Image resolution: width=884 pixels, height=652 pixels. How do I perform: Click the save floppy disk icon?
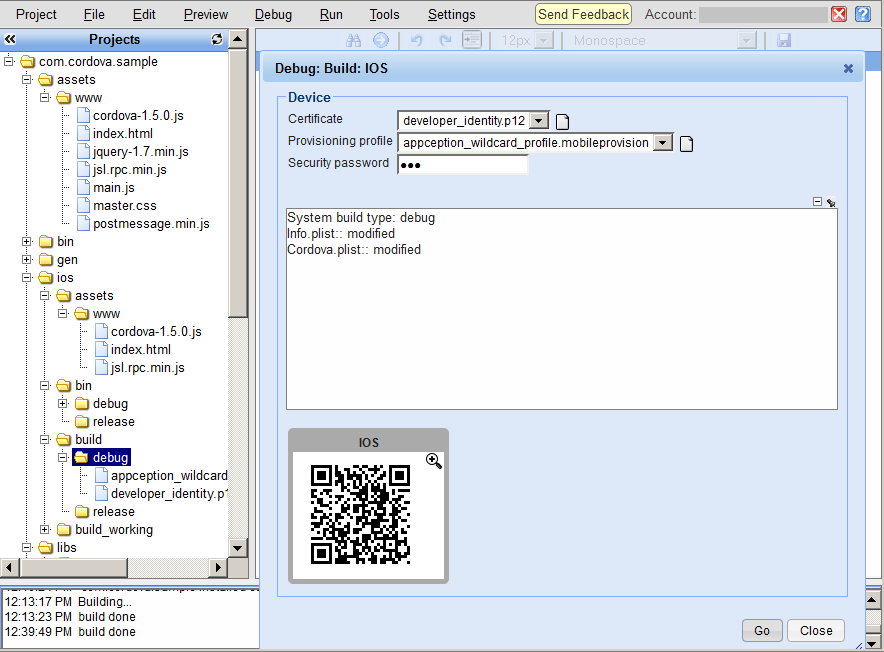point(784,40)
